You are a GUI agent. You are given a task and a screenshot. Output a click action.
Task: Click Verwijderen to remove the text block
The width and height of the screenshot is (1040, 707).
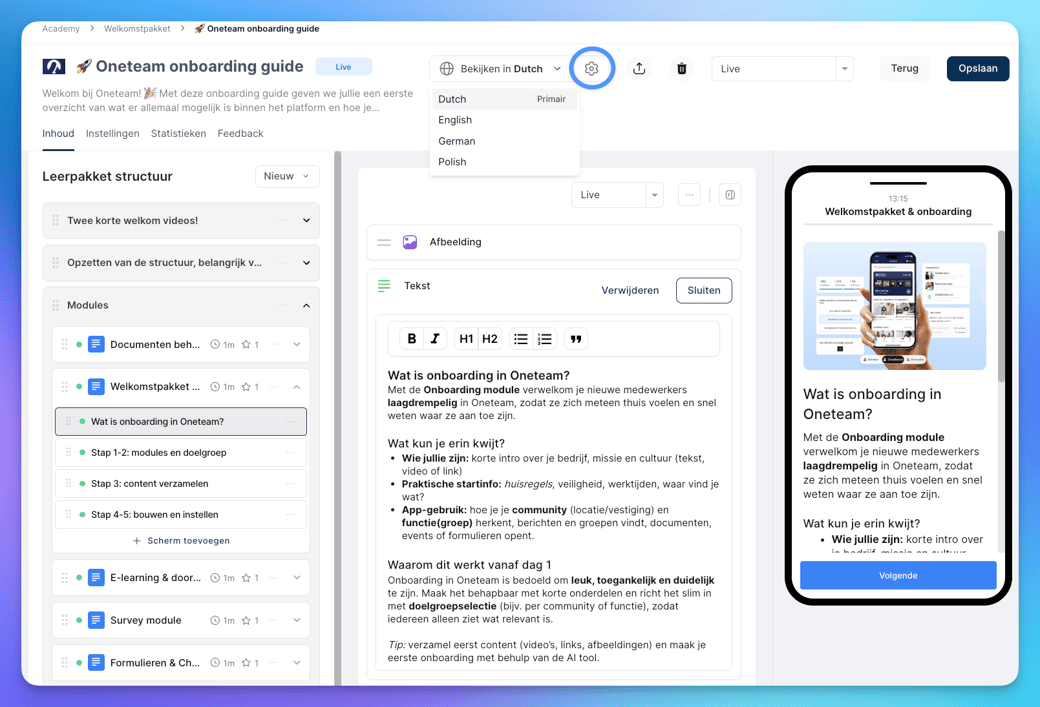coord(630,290)
